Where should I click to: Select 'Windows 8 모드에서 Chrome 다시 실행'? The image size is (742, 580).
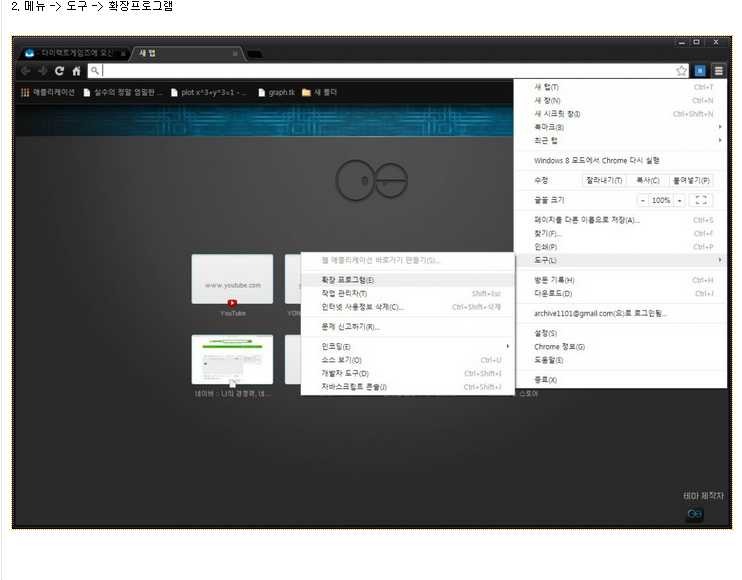click(620, 160)
